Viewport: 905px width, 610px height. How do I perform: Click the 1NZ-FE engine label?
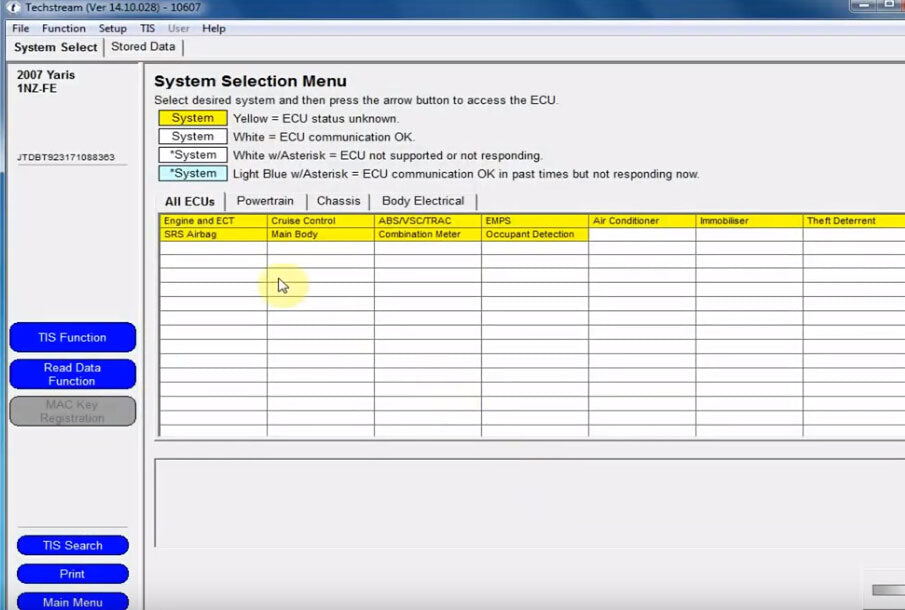click(37, 88)
